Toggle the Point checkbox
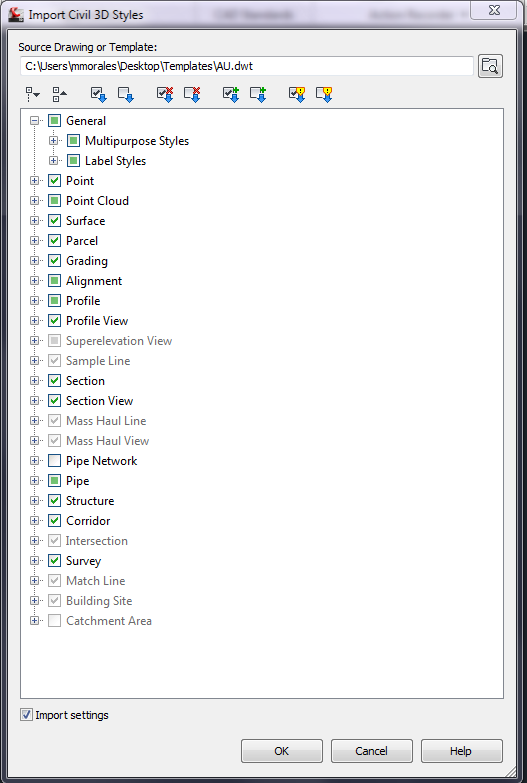The width and height of the screenshot is (527, 783). pyautogui.click(x=54, y=180)
